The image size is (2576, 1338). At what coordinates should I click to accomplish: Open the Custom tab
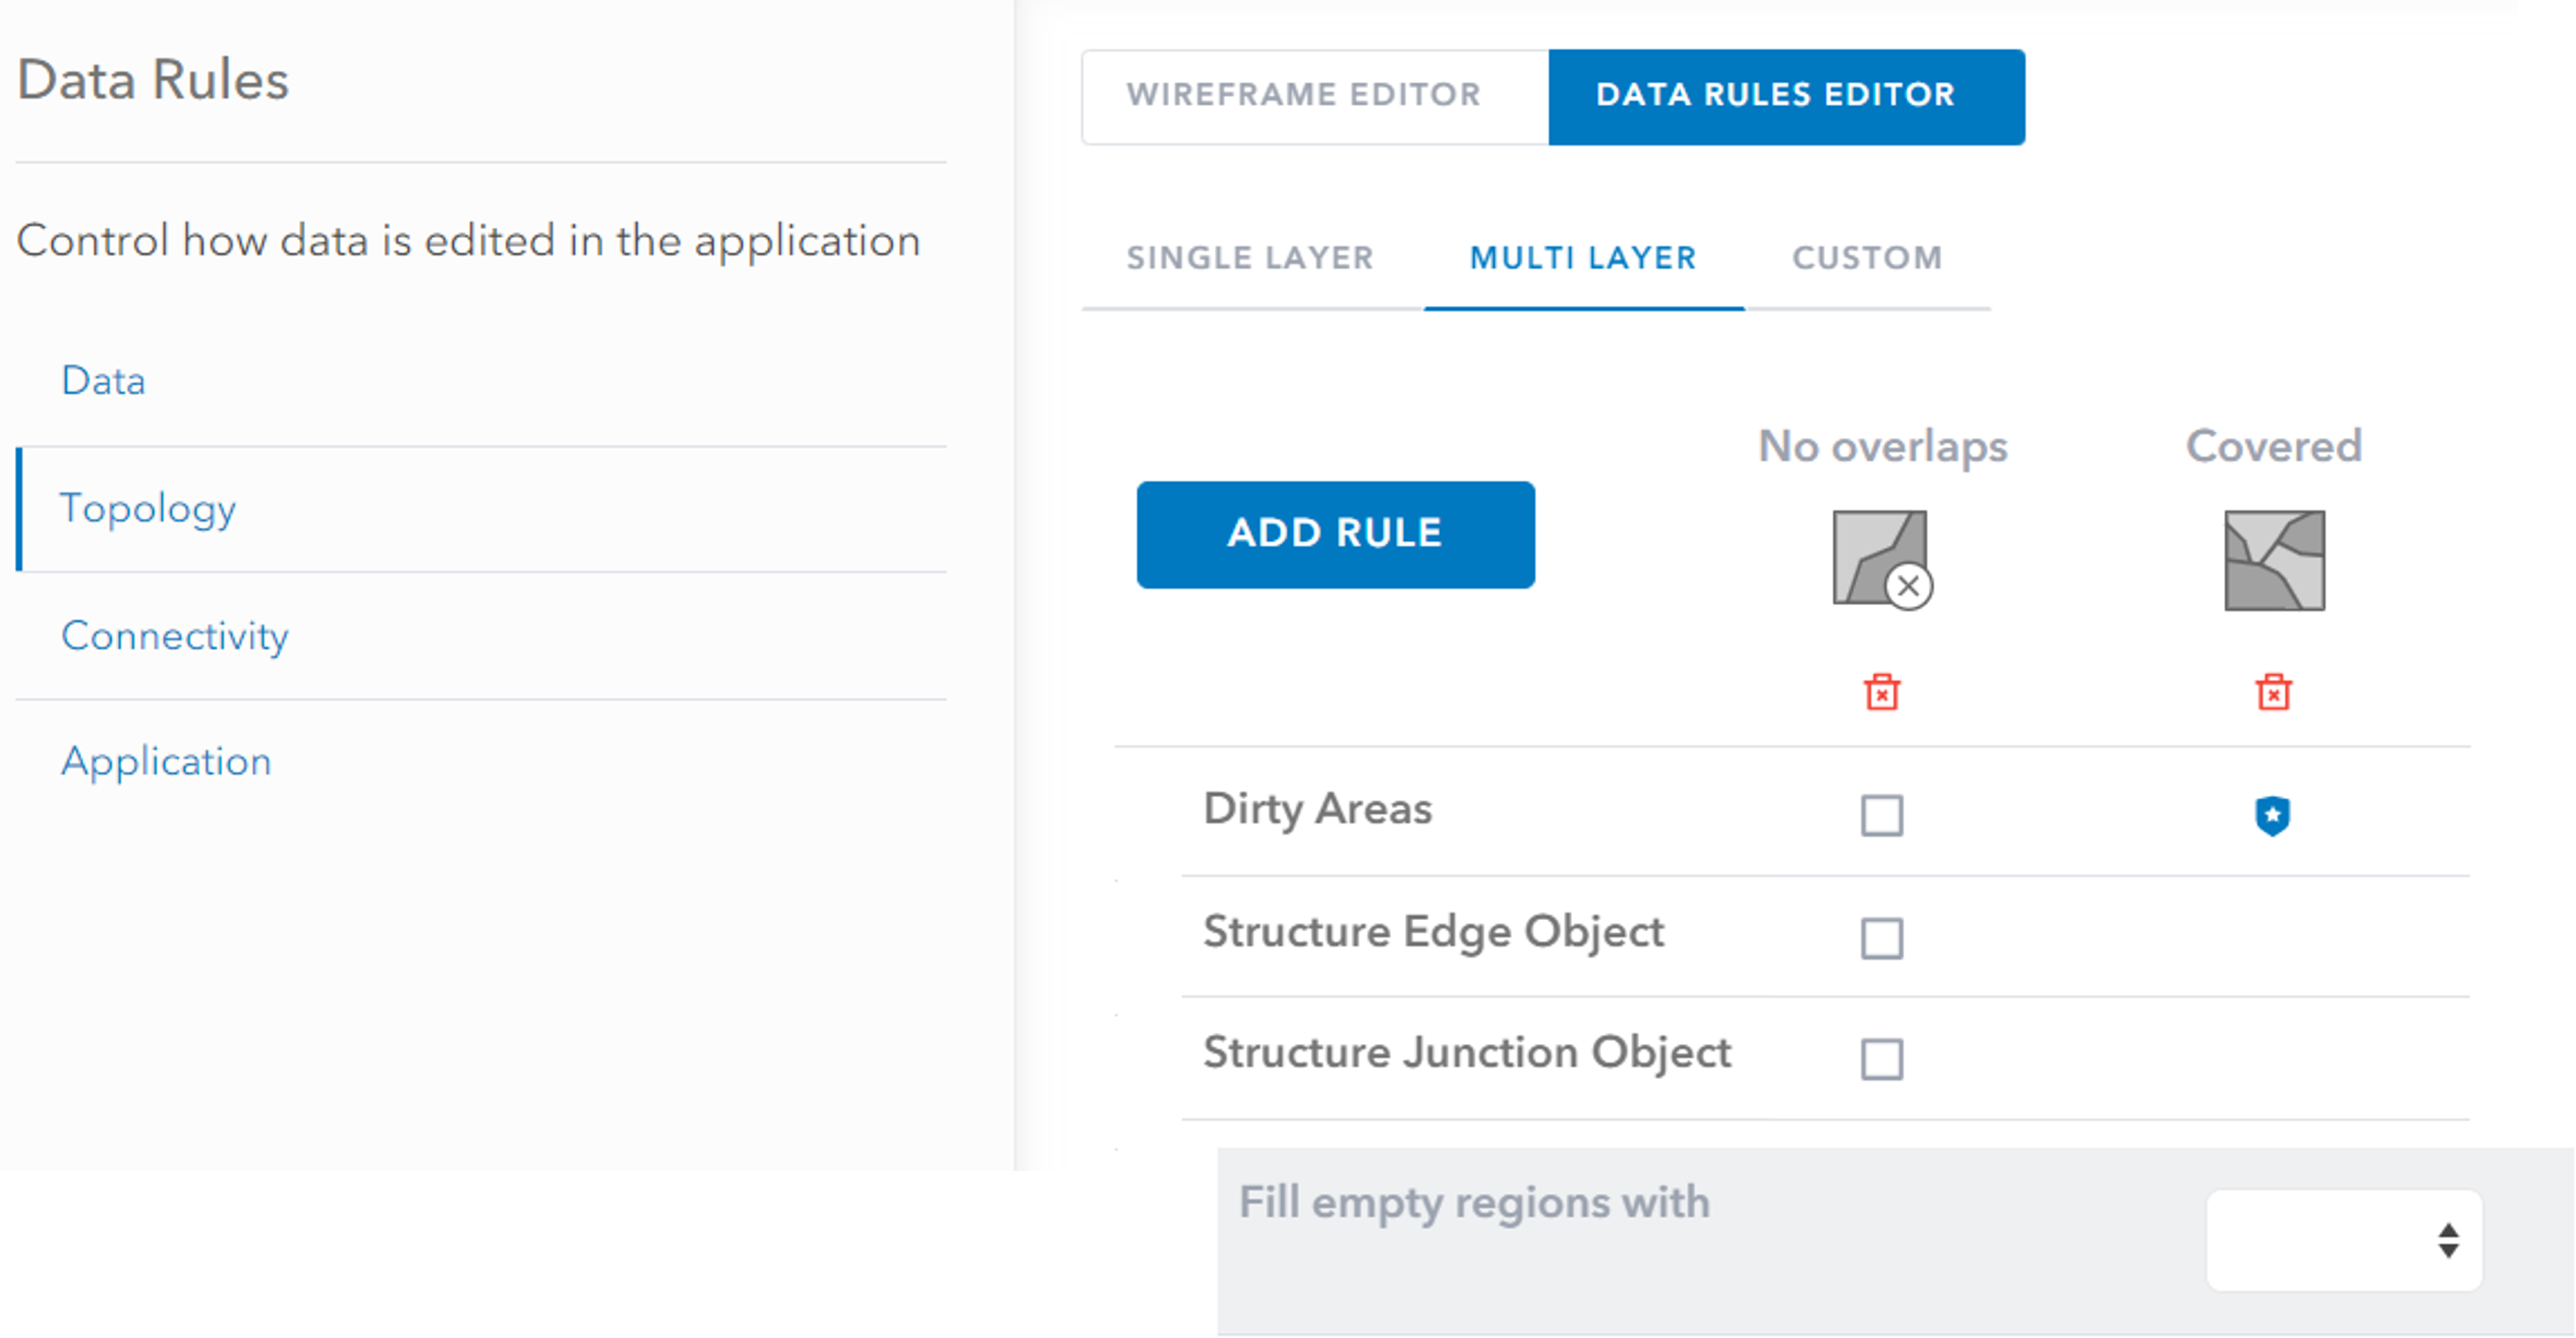[1867, 258]
